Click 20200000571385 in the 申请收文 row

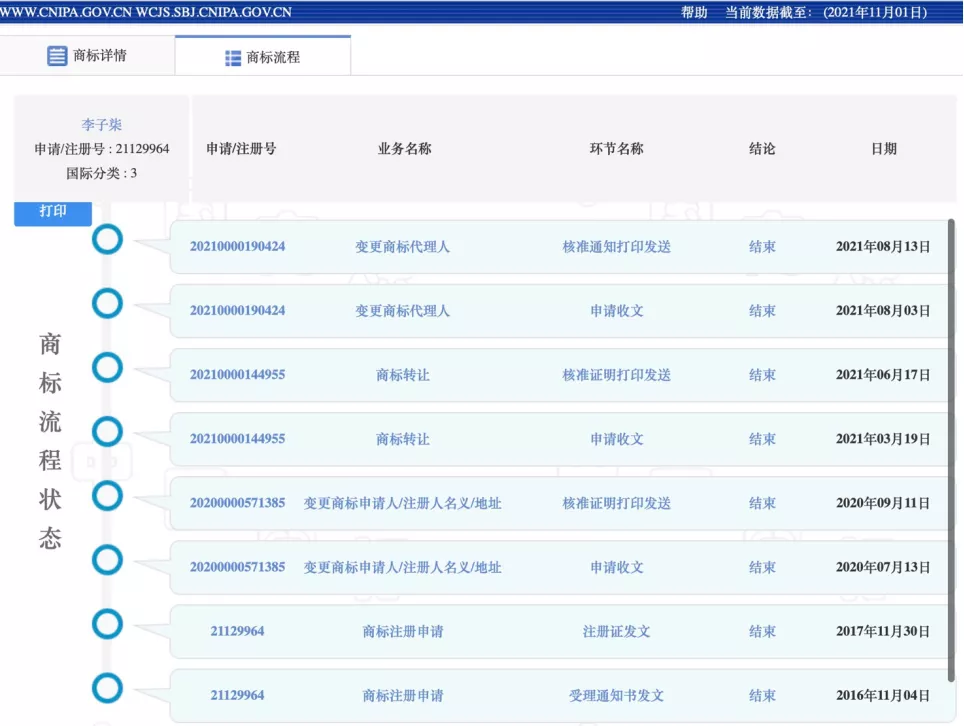pos(237,567)
